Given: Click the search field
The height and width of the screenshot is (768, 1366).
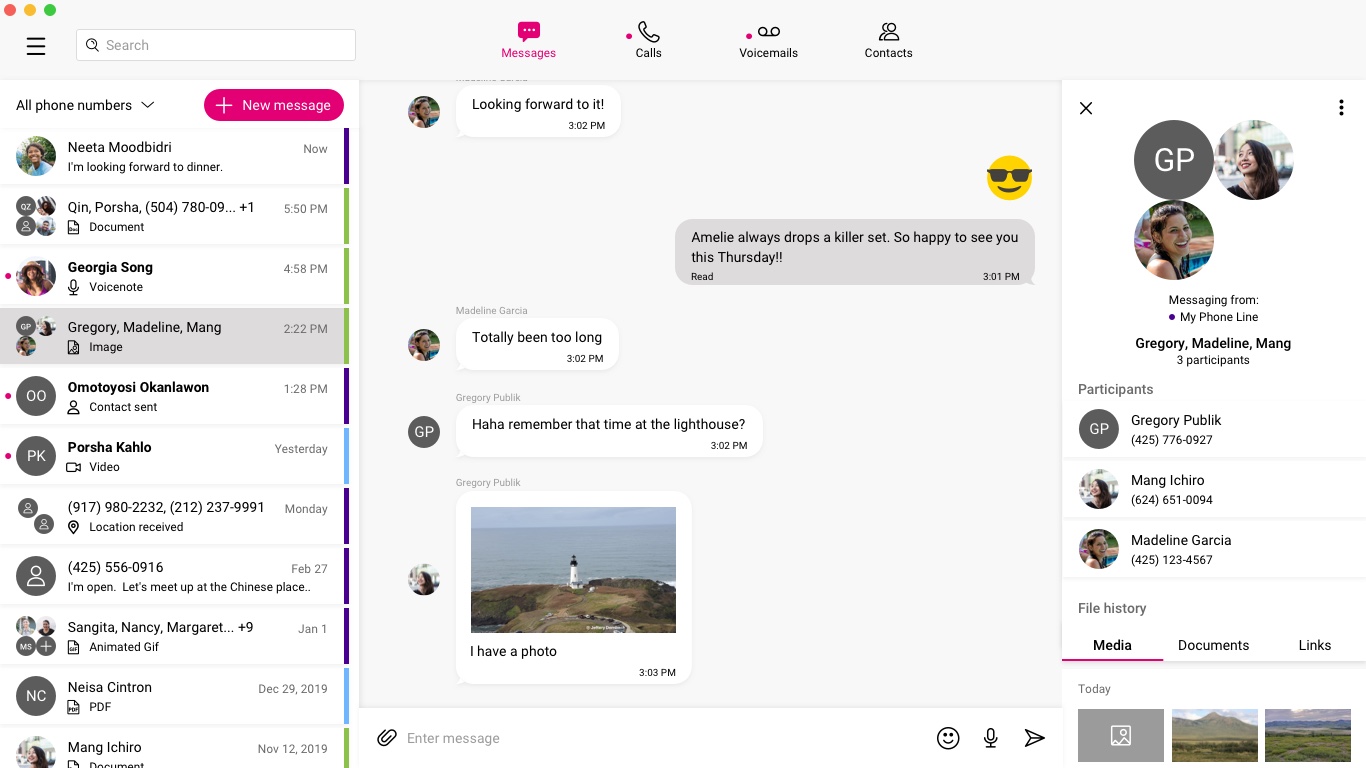Looking at the screenshot, I should [216, 45].
